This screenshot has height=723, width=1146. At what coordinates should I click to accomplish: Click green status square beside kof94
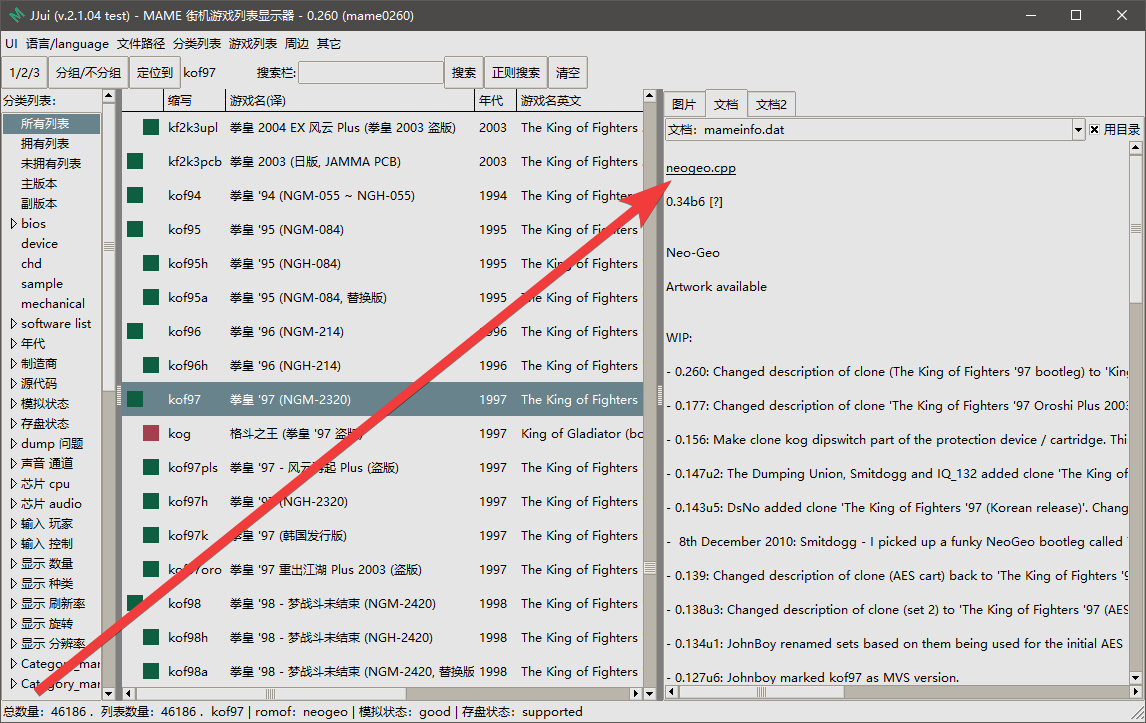pyautogui.click(x=135, y=195)
